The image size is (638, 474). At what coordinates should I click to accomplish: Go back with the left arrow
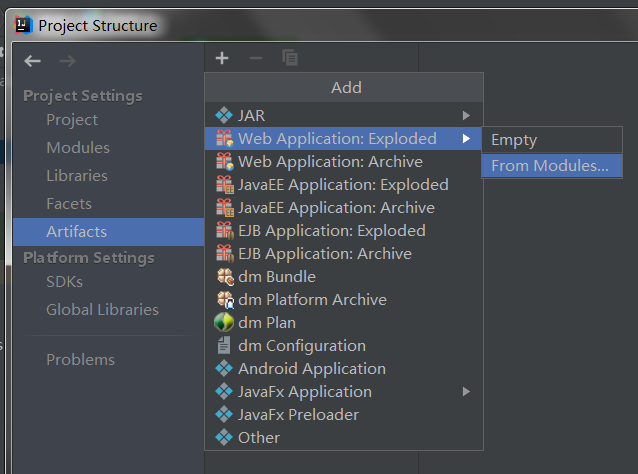click(x=32, y=61)
